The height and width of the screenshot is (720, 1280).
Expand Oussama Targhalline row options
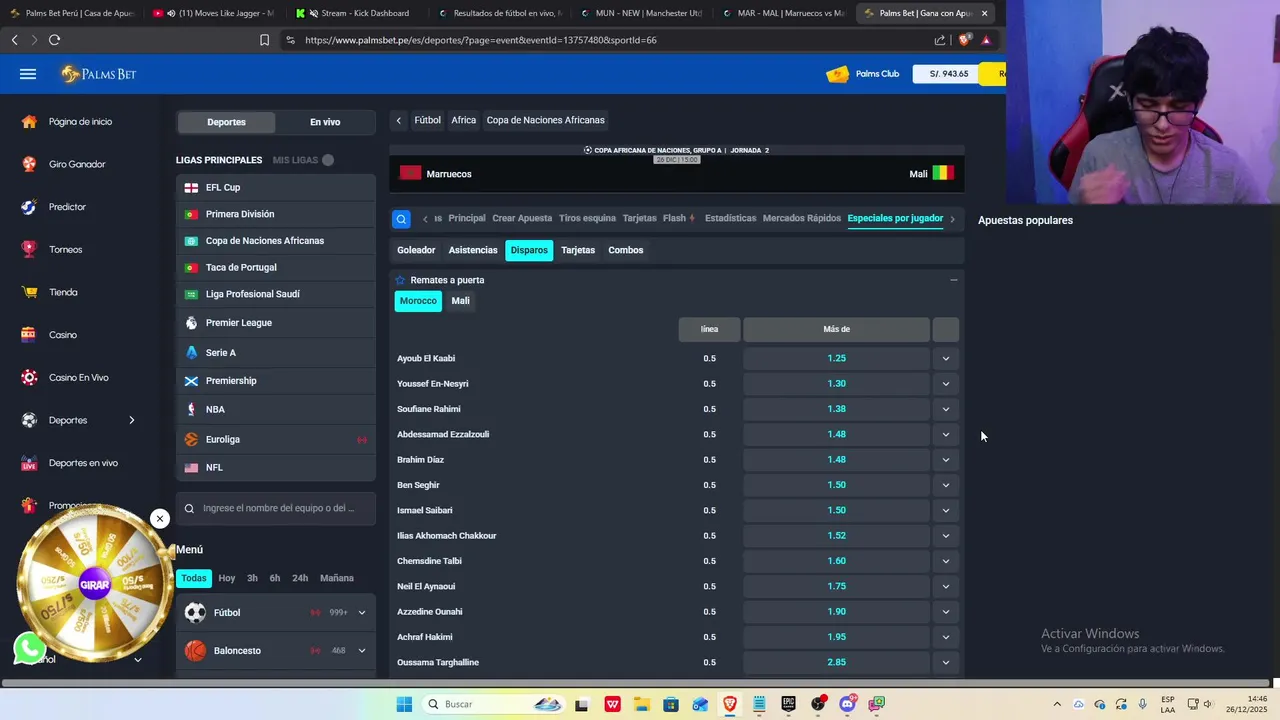[945, 662]
